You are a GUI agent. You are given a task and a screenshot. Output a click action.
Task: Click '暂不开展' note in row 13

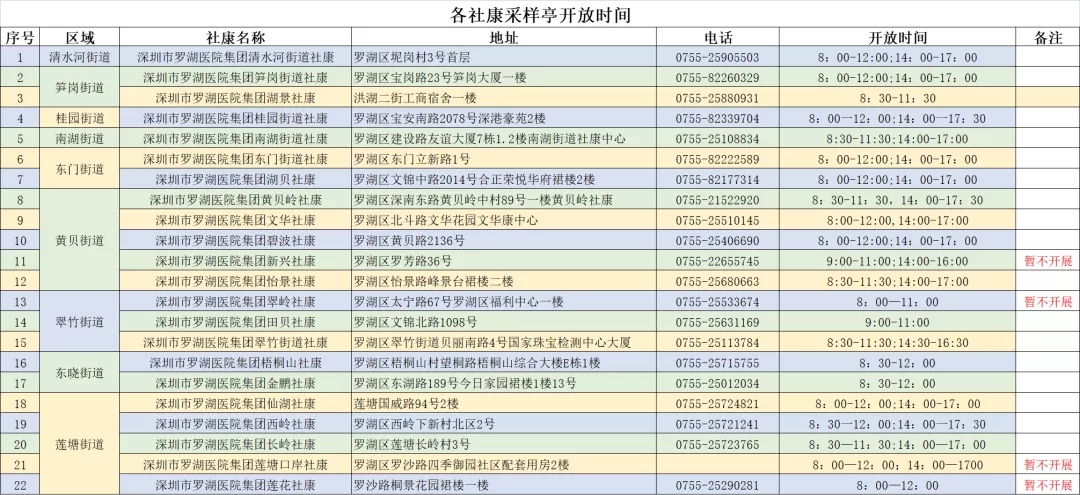(1048, 302)
